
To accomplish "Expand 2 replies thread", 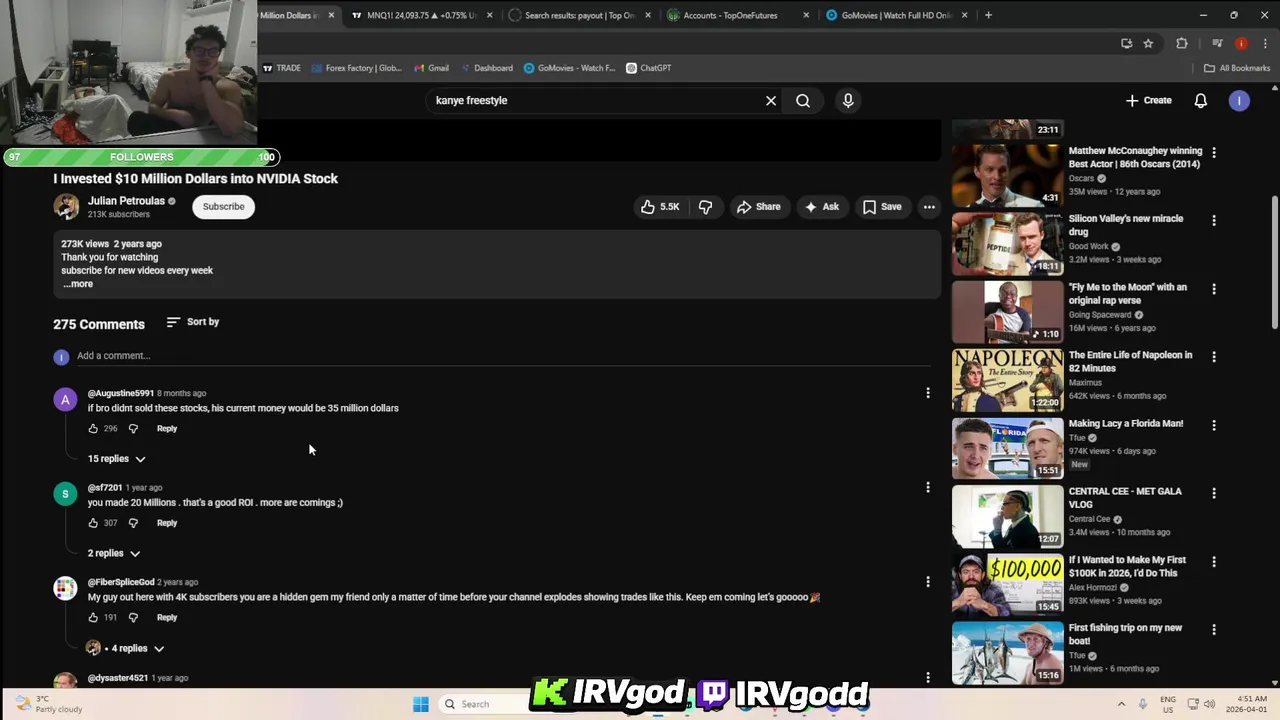I will coord(114,553).
